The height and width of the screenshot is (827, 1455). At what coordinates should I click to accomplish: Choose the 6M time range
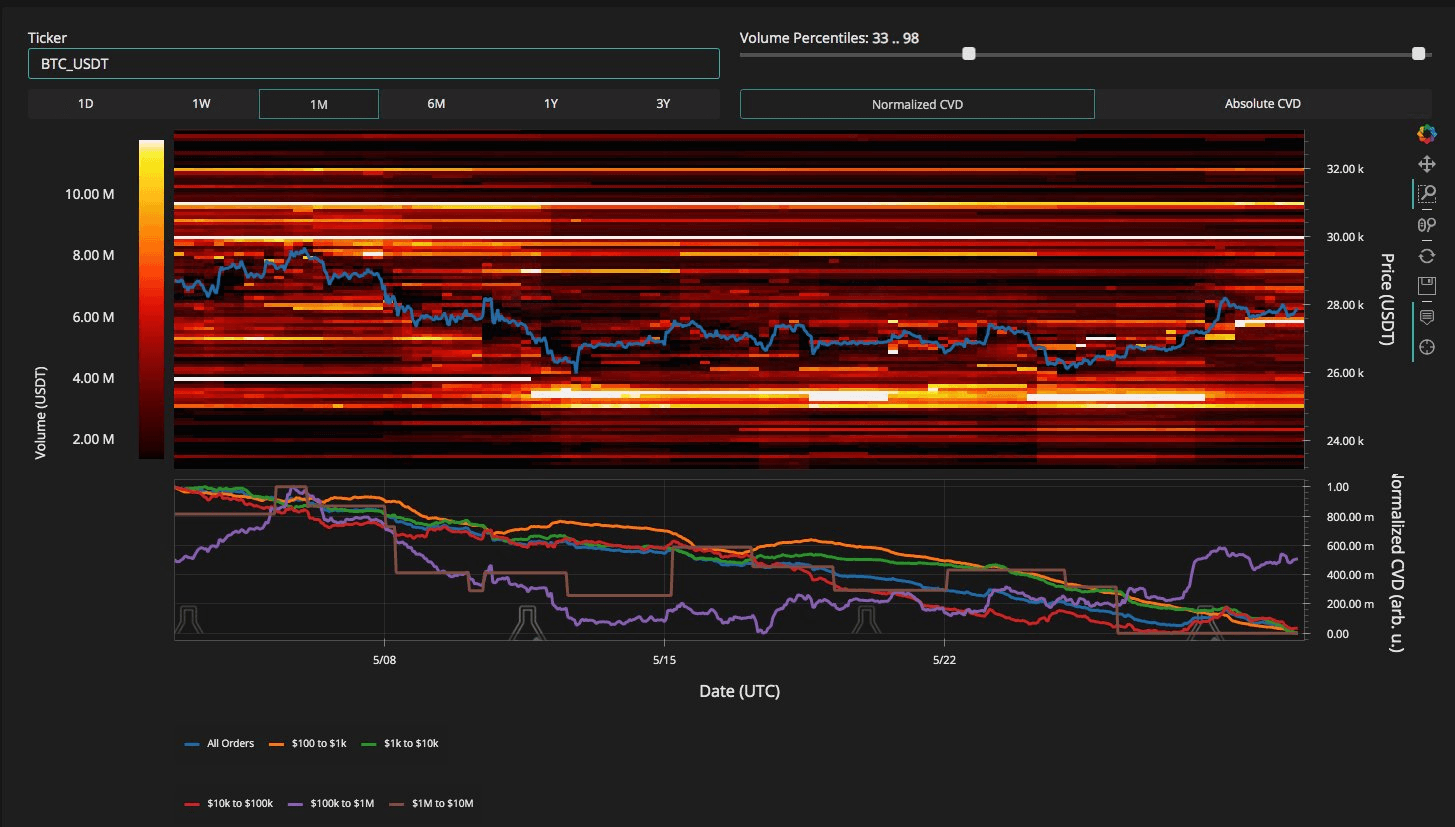(x=436, y=104)
